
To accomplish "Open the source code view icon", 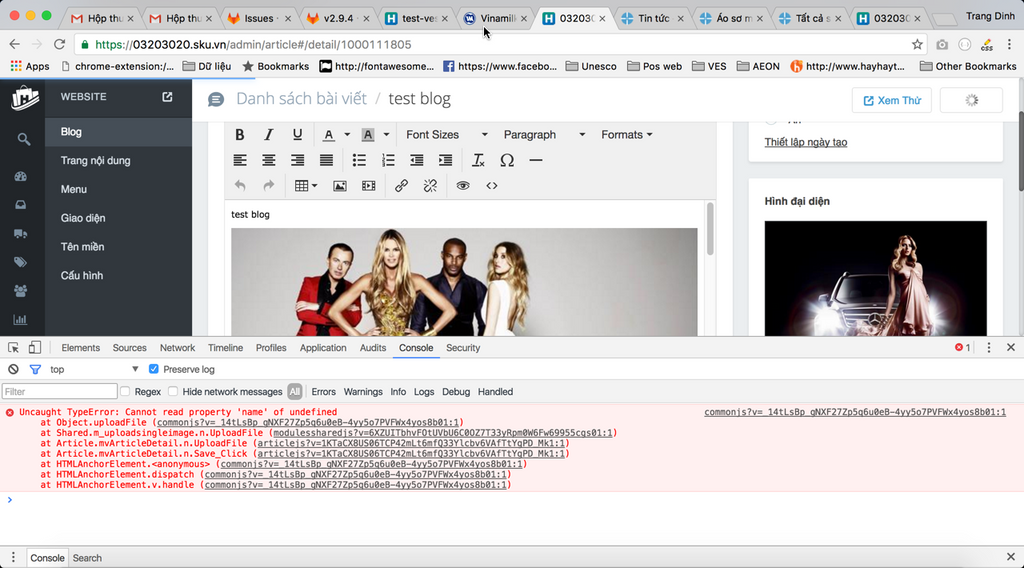I will [x=492, y=186].
